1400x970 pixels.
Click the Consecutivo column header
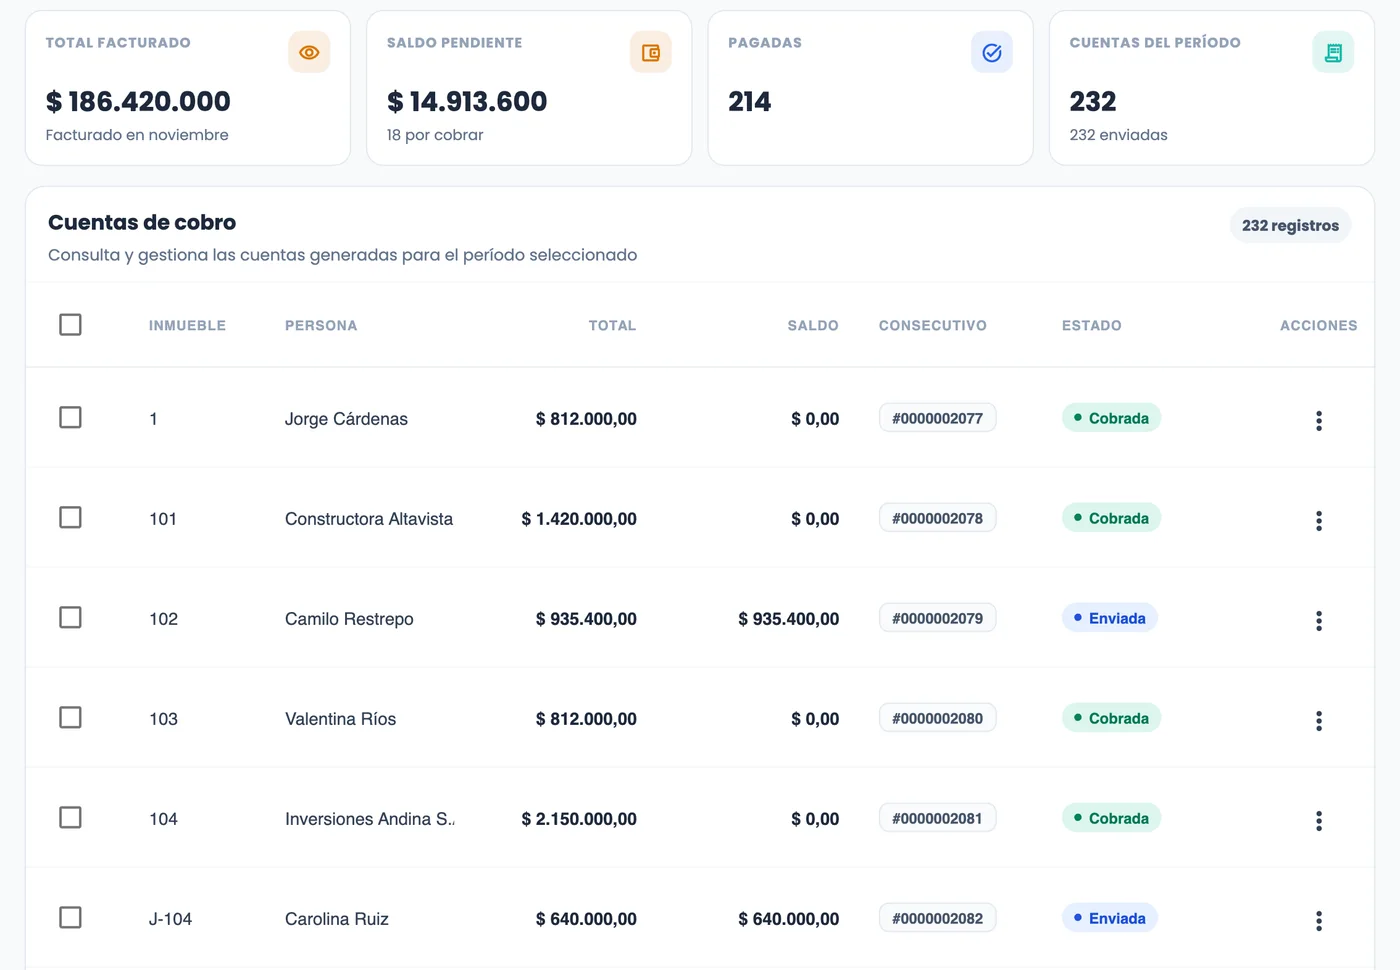[933, 325]
